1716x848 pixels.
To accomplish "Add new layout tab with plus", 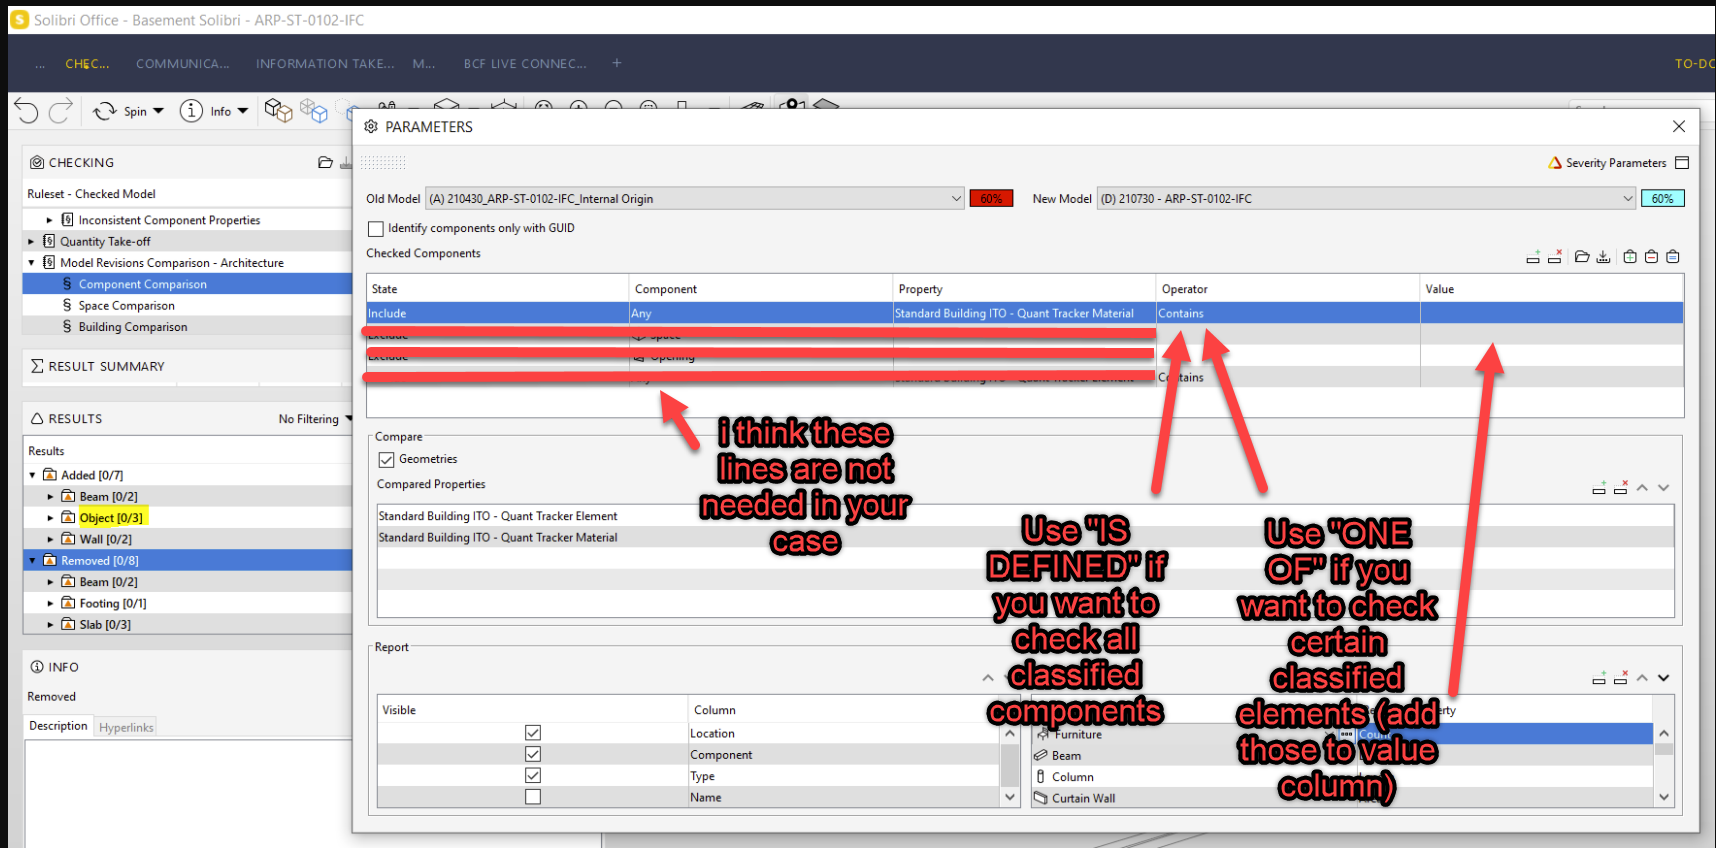I will pos(617,63).
